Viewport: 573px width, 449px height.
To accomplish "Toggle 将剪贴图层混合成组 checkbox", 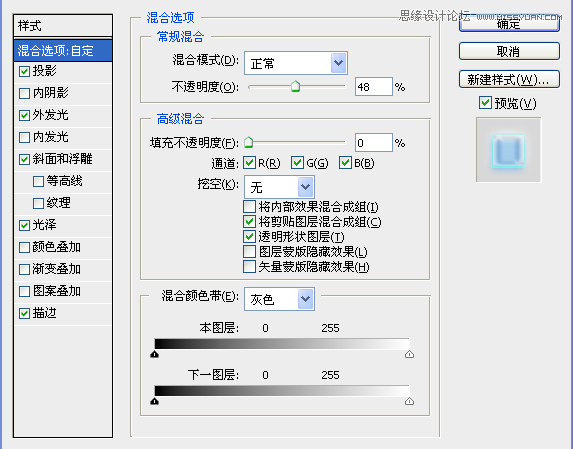I will (249, 221).
